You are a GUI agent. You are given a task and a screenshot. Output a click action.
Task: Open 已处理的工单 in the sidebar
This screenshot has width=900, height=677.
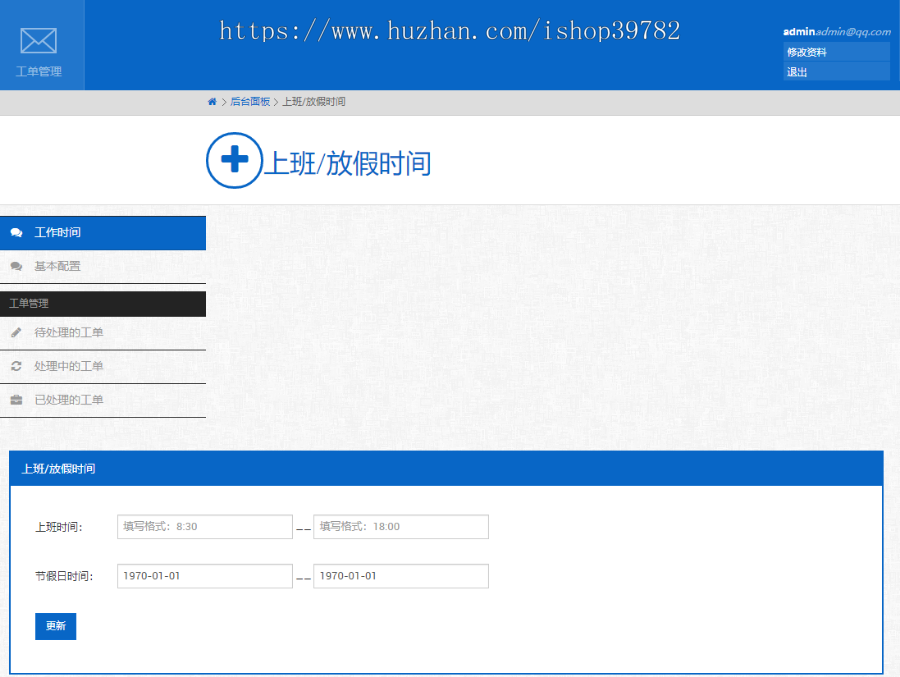(103, 400)
